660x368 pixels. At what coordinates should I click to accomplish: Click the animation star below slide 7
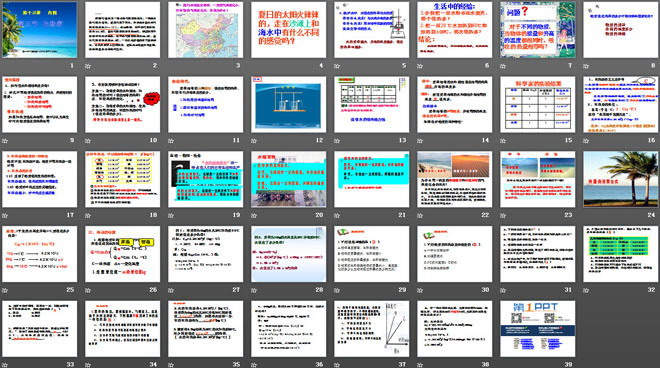tap(503, 66)
